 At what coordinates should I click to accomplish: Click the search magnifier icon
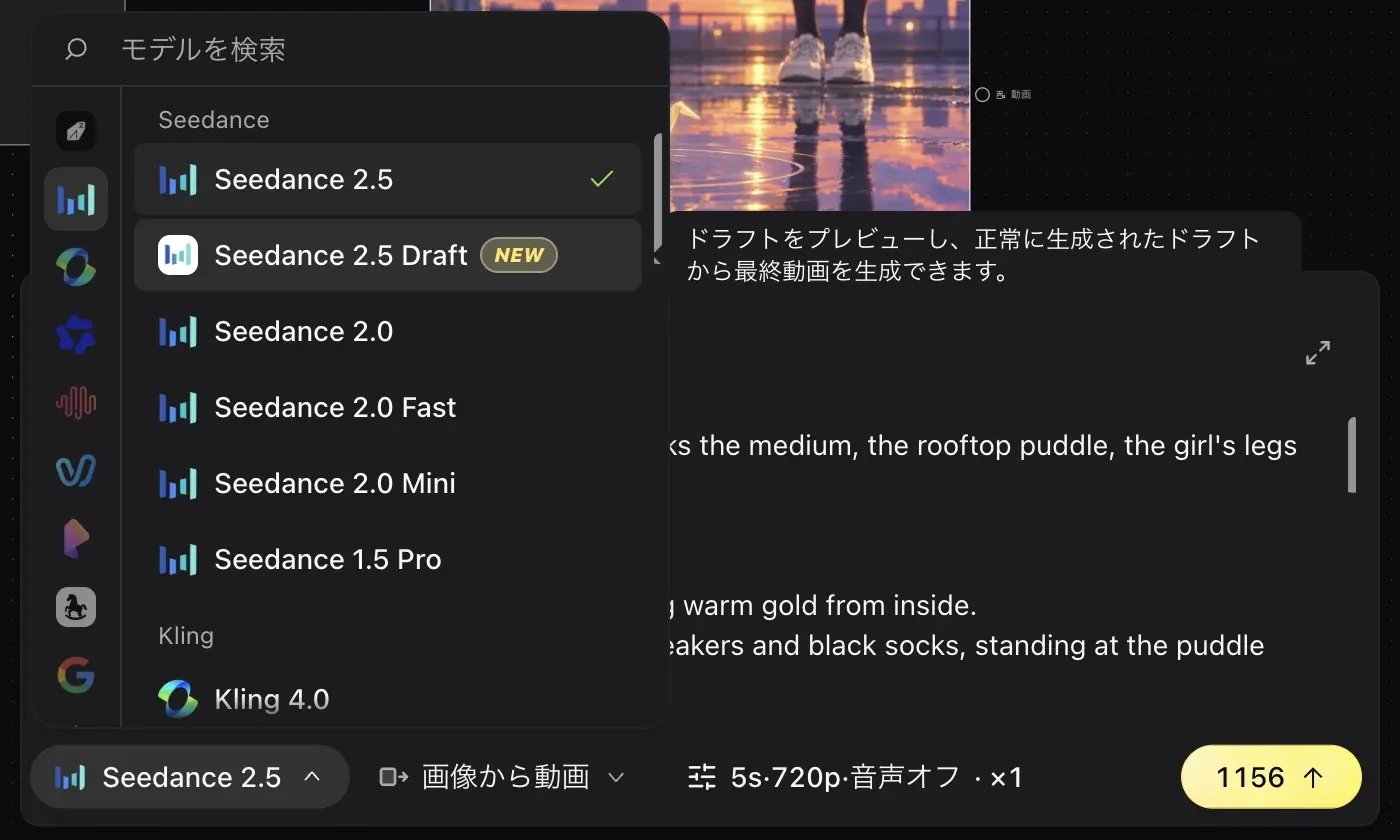pyautogui.click(x=76, y=49)
